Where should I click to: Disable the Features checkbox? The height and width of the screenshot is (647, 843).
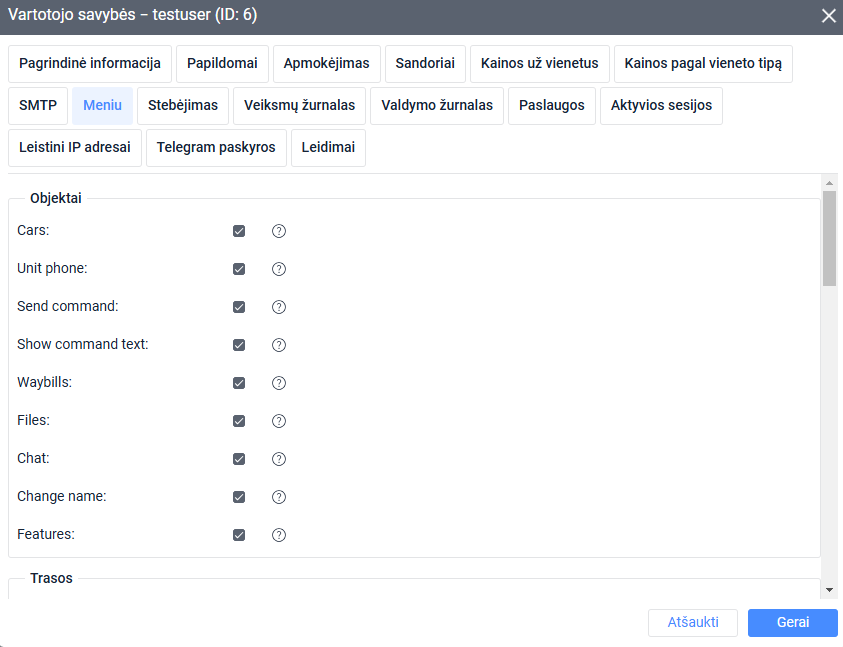pyautogui.click(x=239, y=535)
